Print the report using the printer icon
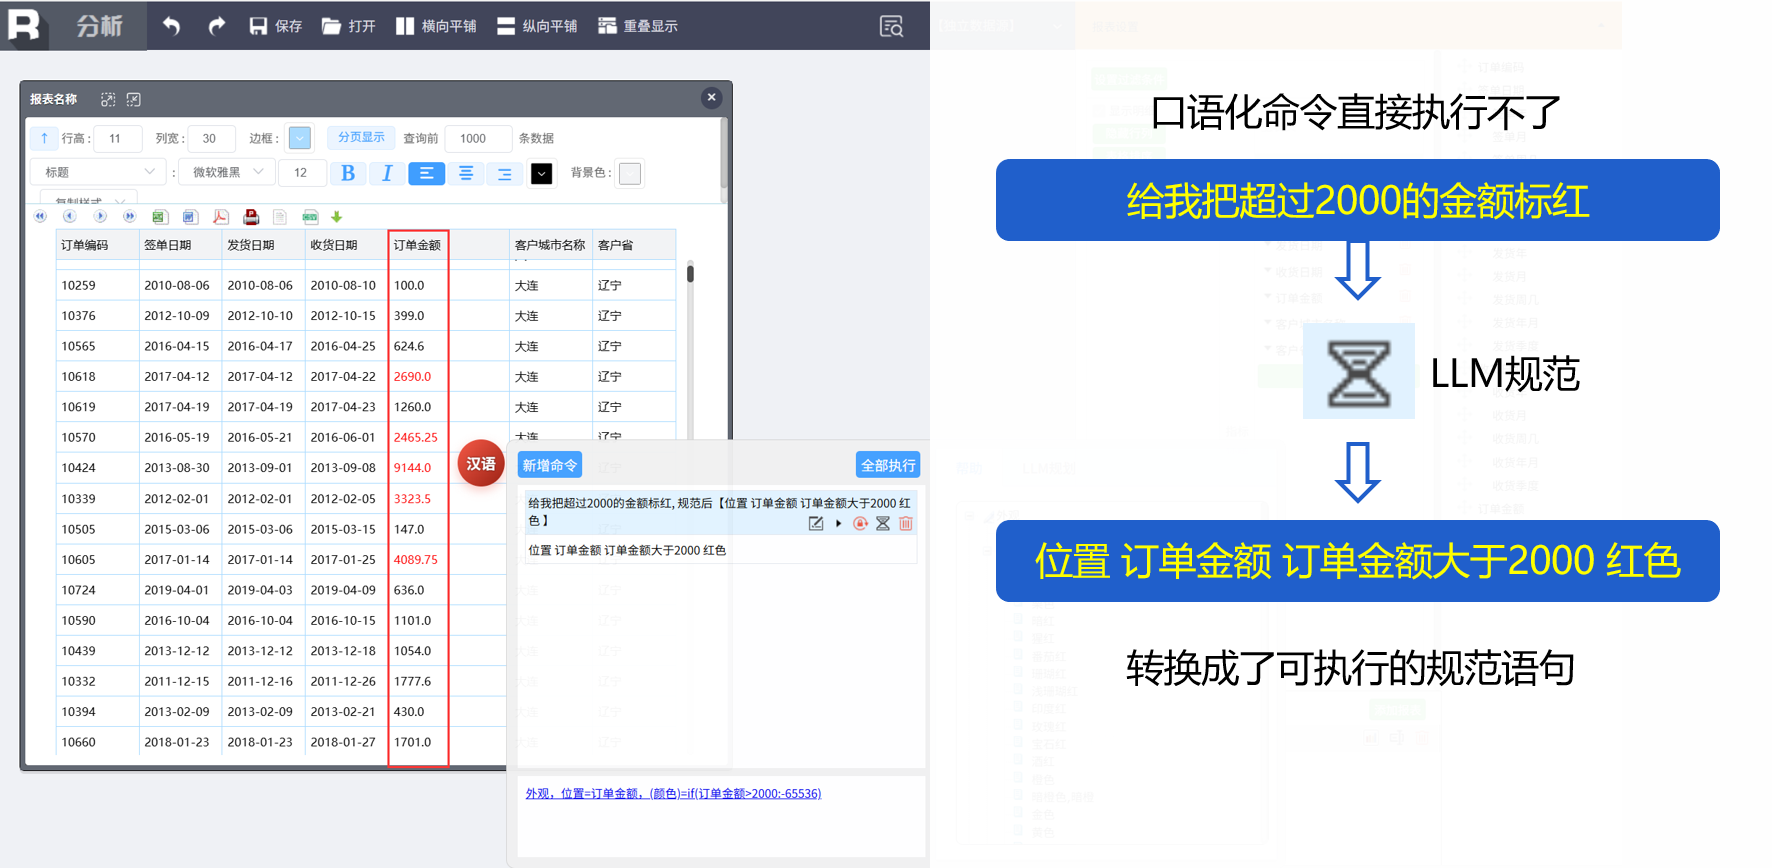Viewport: 1772px width, 868px height. pyautogui.click(x=251, y=217)
